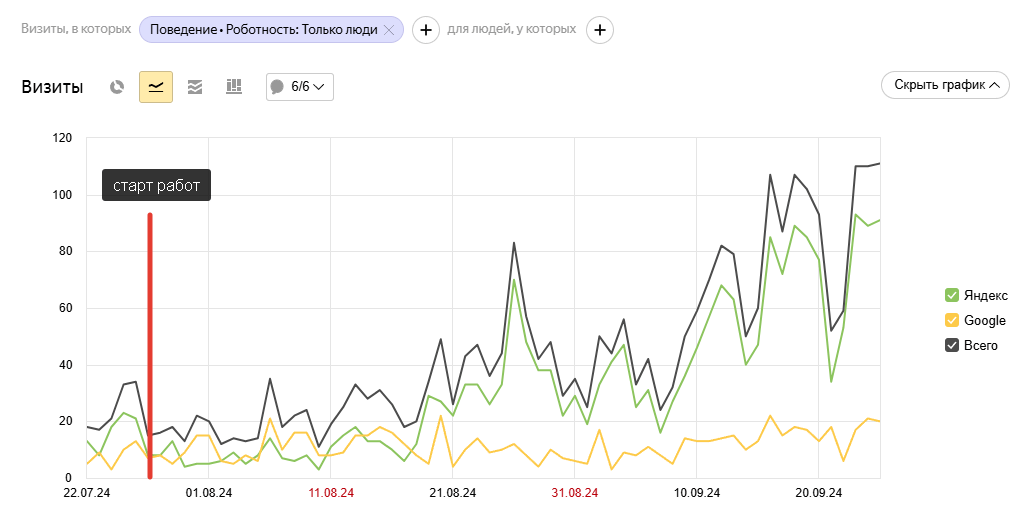This screenshot has height=518, width=1019.
Task: Open the 6/6 annotations dropdown
Action: [x=300, y=87]
